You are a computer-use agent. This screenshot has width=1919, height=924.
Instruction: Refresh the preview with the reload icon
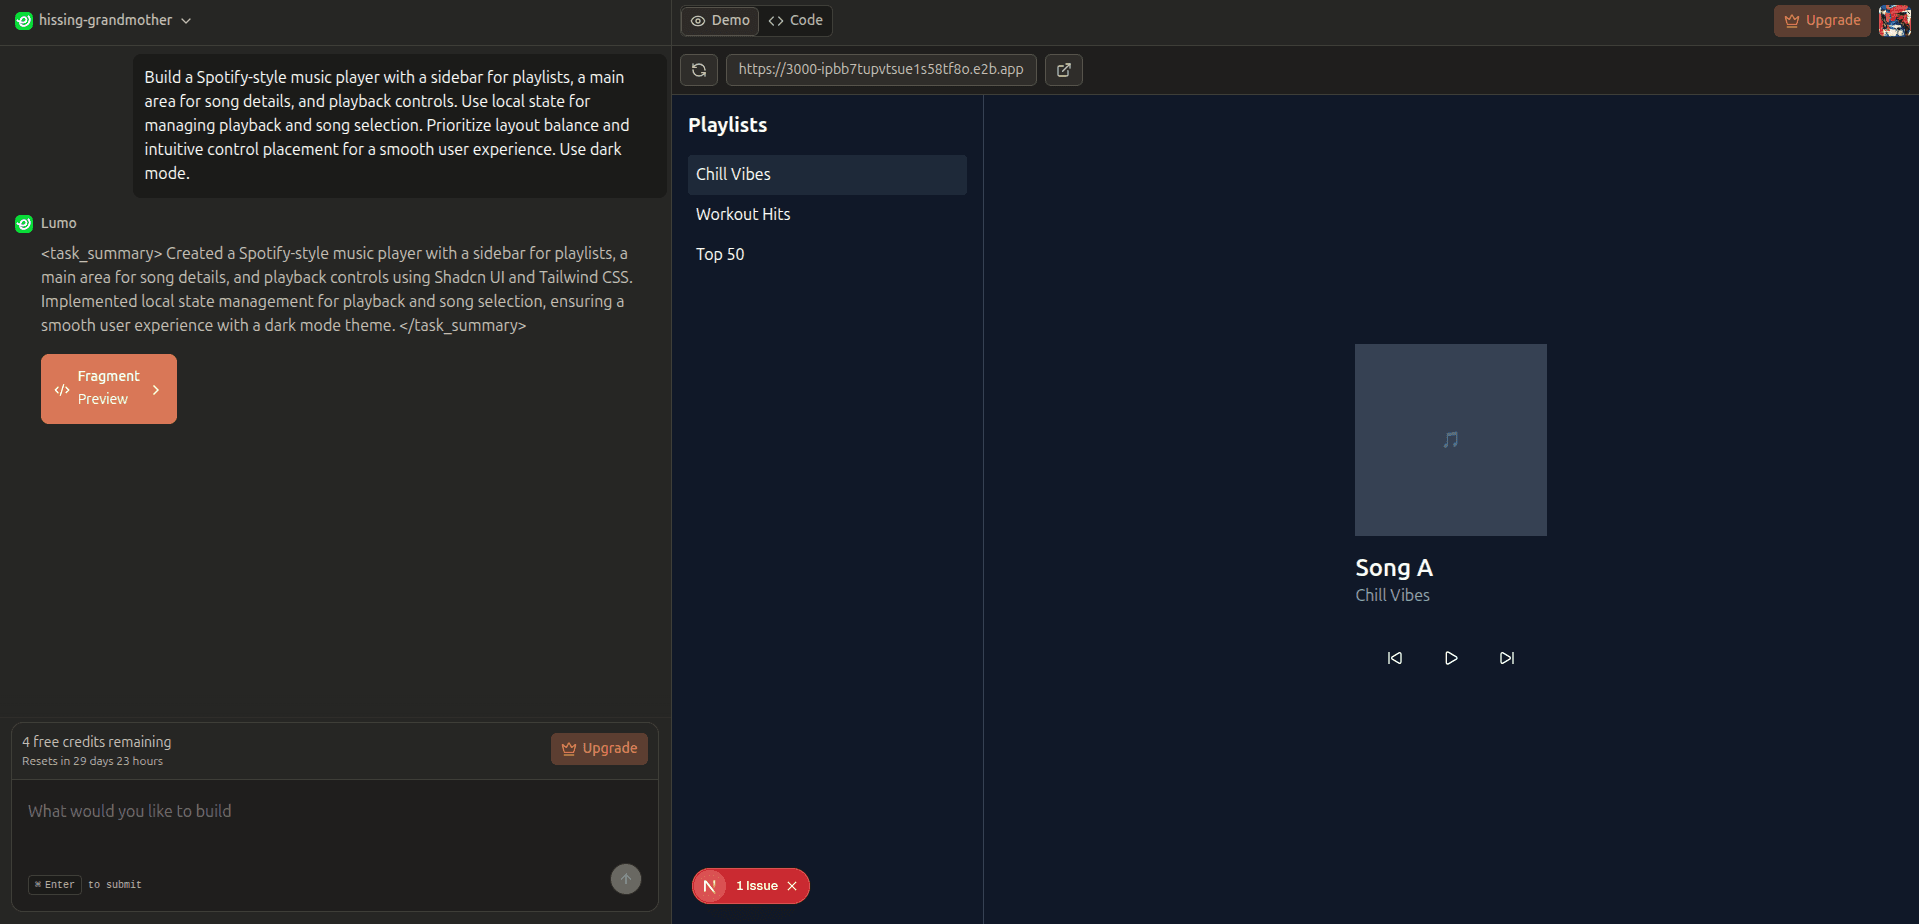click(699, 70)
